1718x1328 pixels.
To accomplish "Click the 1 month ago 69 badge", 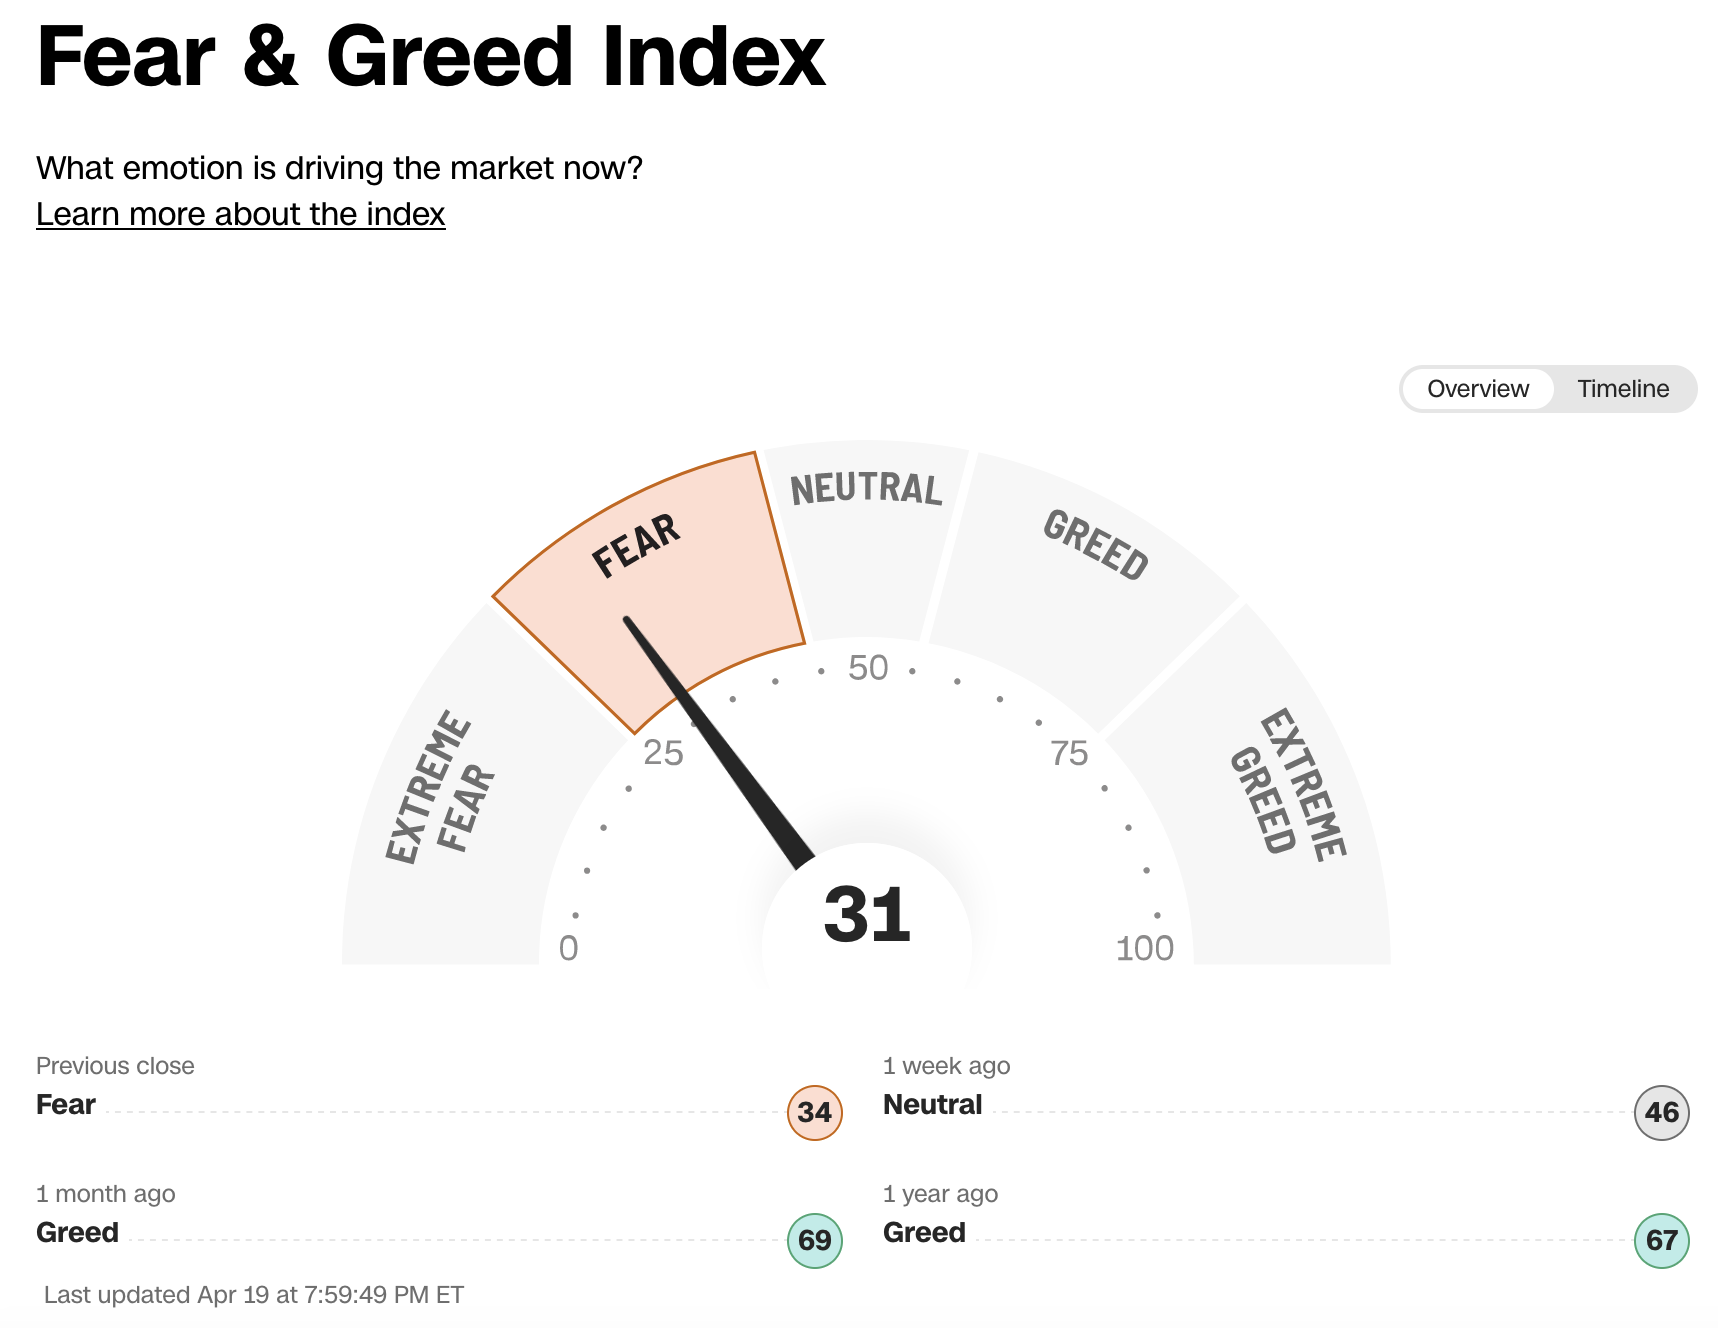I will tap(814, 1240).
